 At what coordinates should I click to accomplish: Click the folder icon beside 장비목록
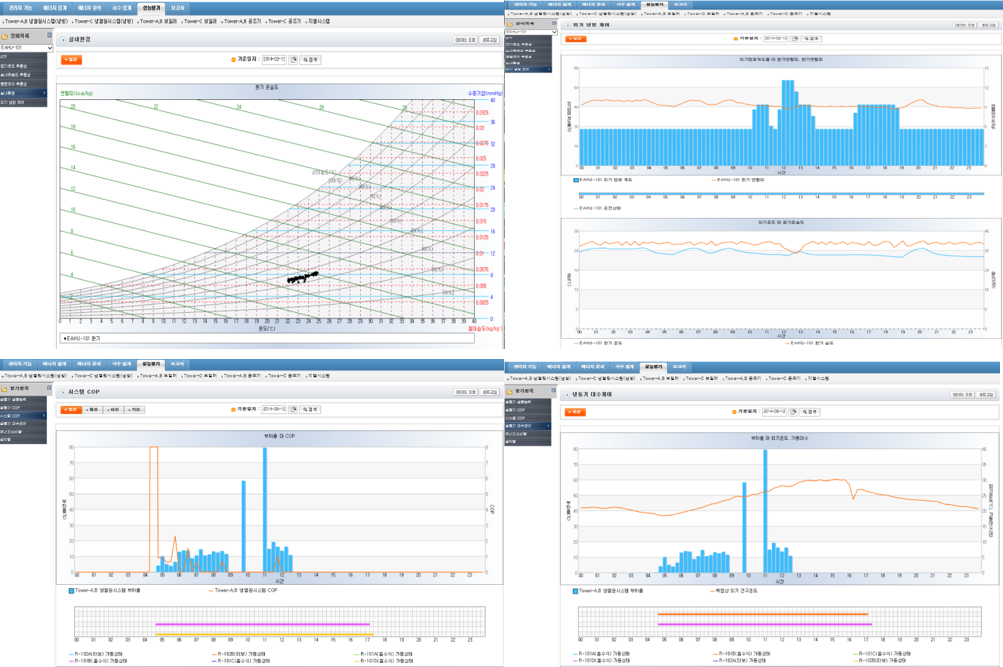(x=5, y=36)
